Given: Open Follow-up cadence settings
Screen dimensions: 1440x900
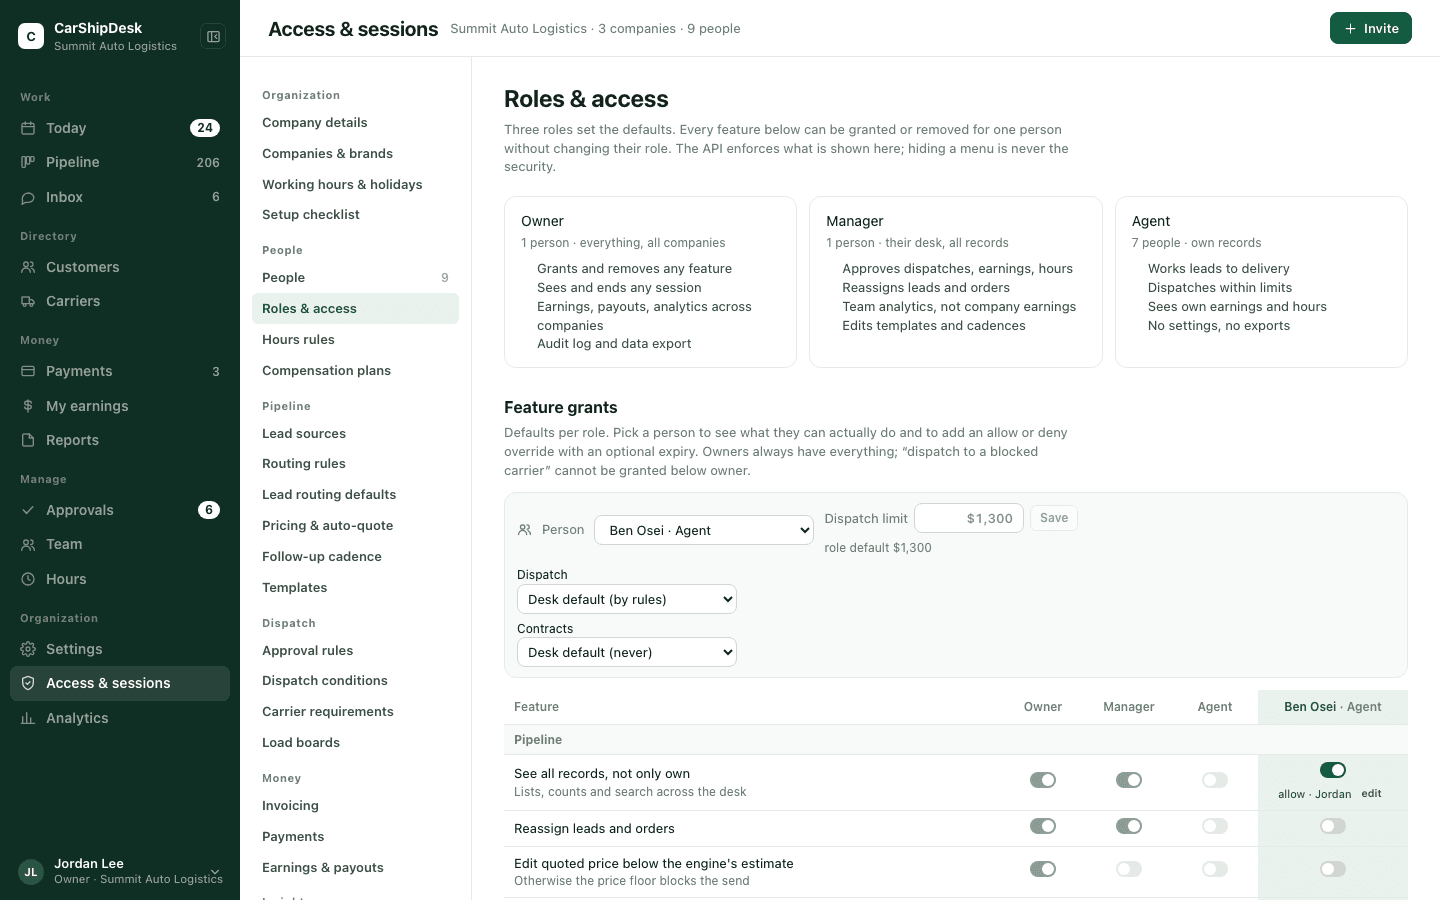Looking at the screenshot, I should click(x=355, y=557).
